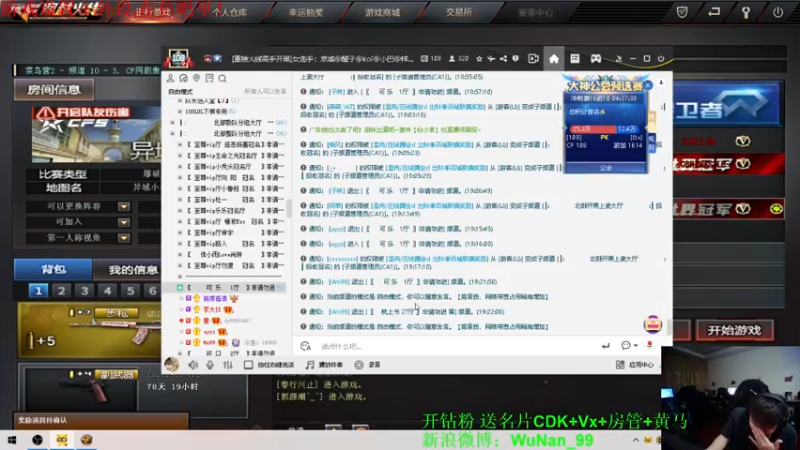800x450 pixels.
Task: Close the 大神公会预选赛 popup
Action: pyautogui.click(x=648, y=85)
